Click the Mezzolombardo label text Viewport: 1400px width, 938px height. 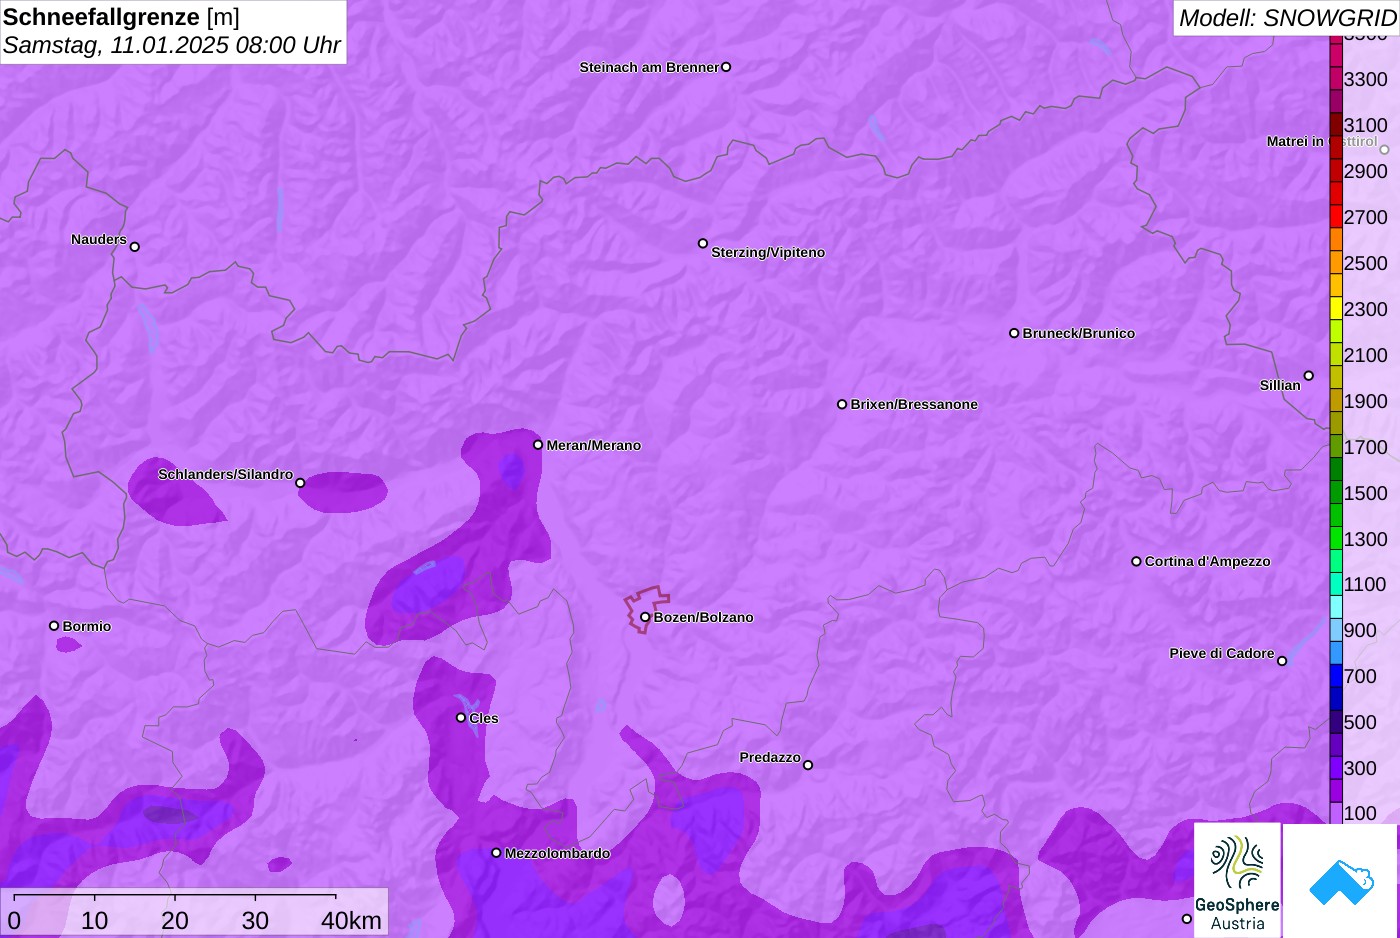(x=557, y=853)
